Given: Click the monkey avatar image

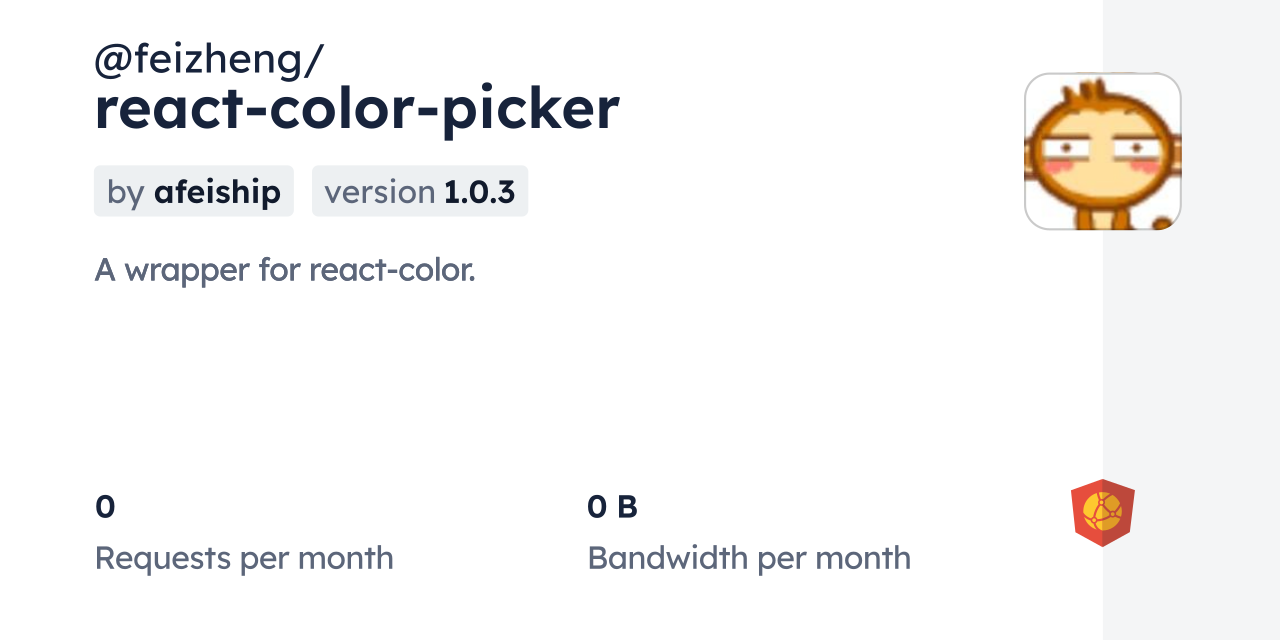Looking at the screenshot, I should pyautogui.click(x=1102, y=151).
